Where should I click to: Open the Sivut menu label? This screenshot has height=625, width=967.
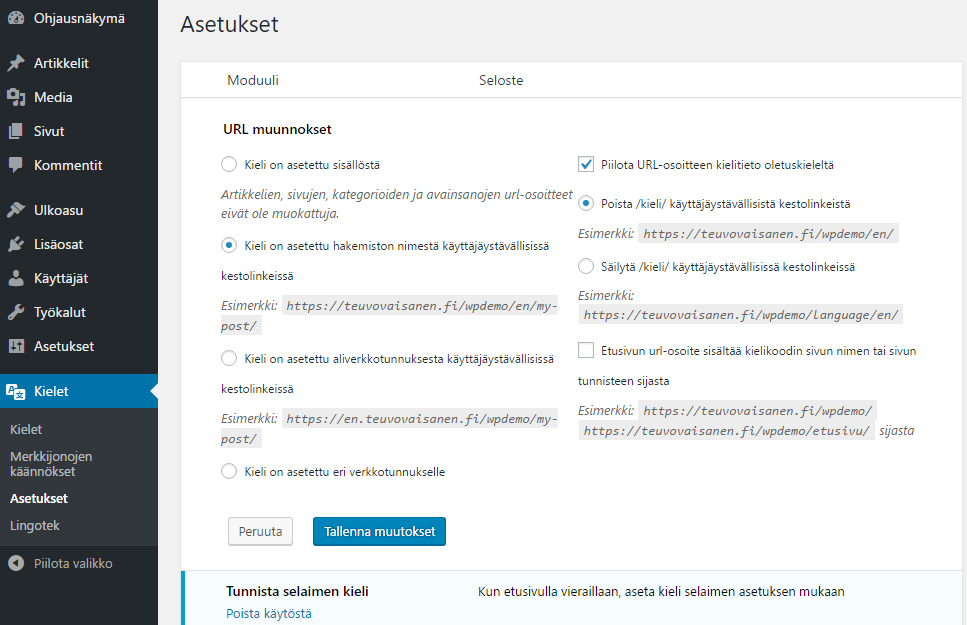[49, 131]
